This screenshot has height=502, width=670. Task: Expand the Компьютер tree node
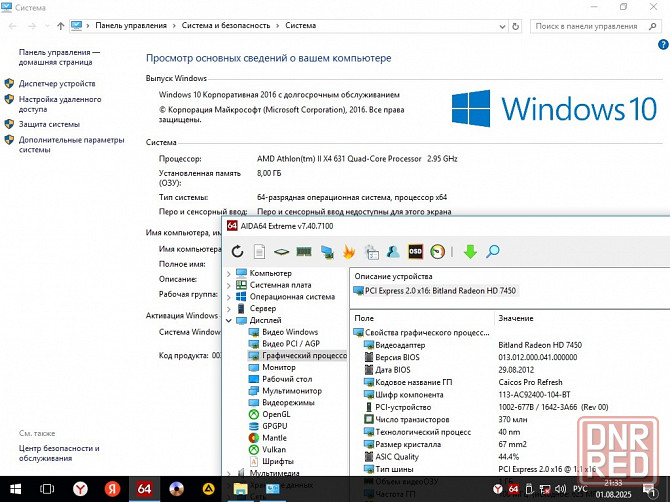click(x=229, y=274)
